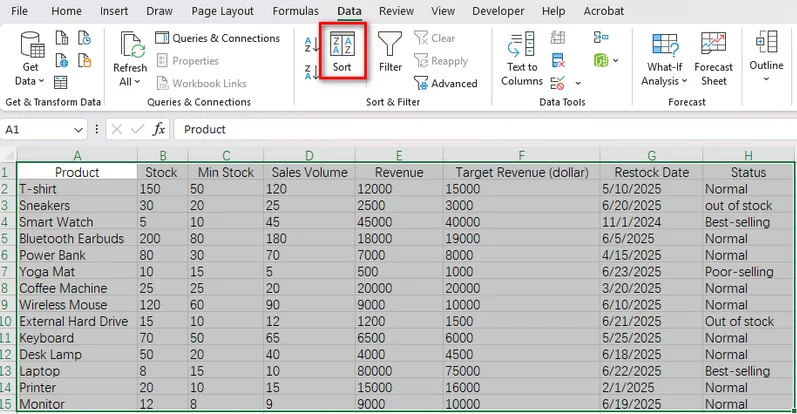Select row 7 header

6,272
